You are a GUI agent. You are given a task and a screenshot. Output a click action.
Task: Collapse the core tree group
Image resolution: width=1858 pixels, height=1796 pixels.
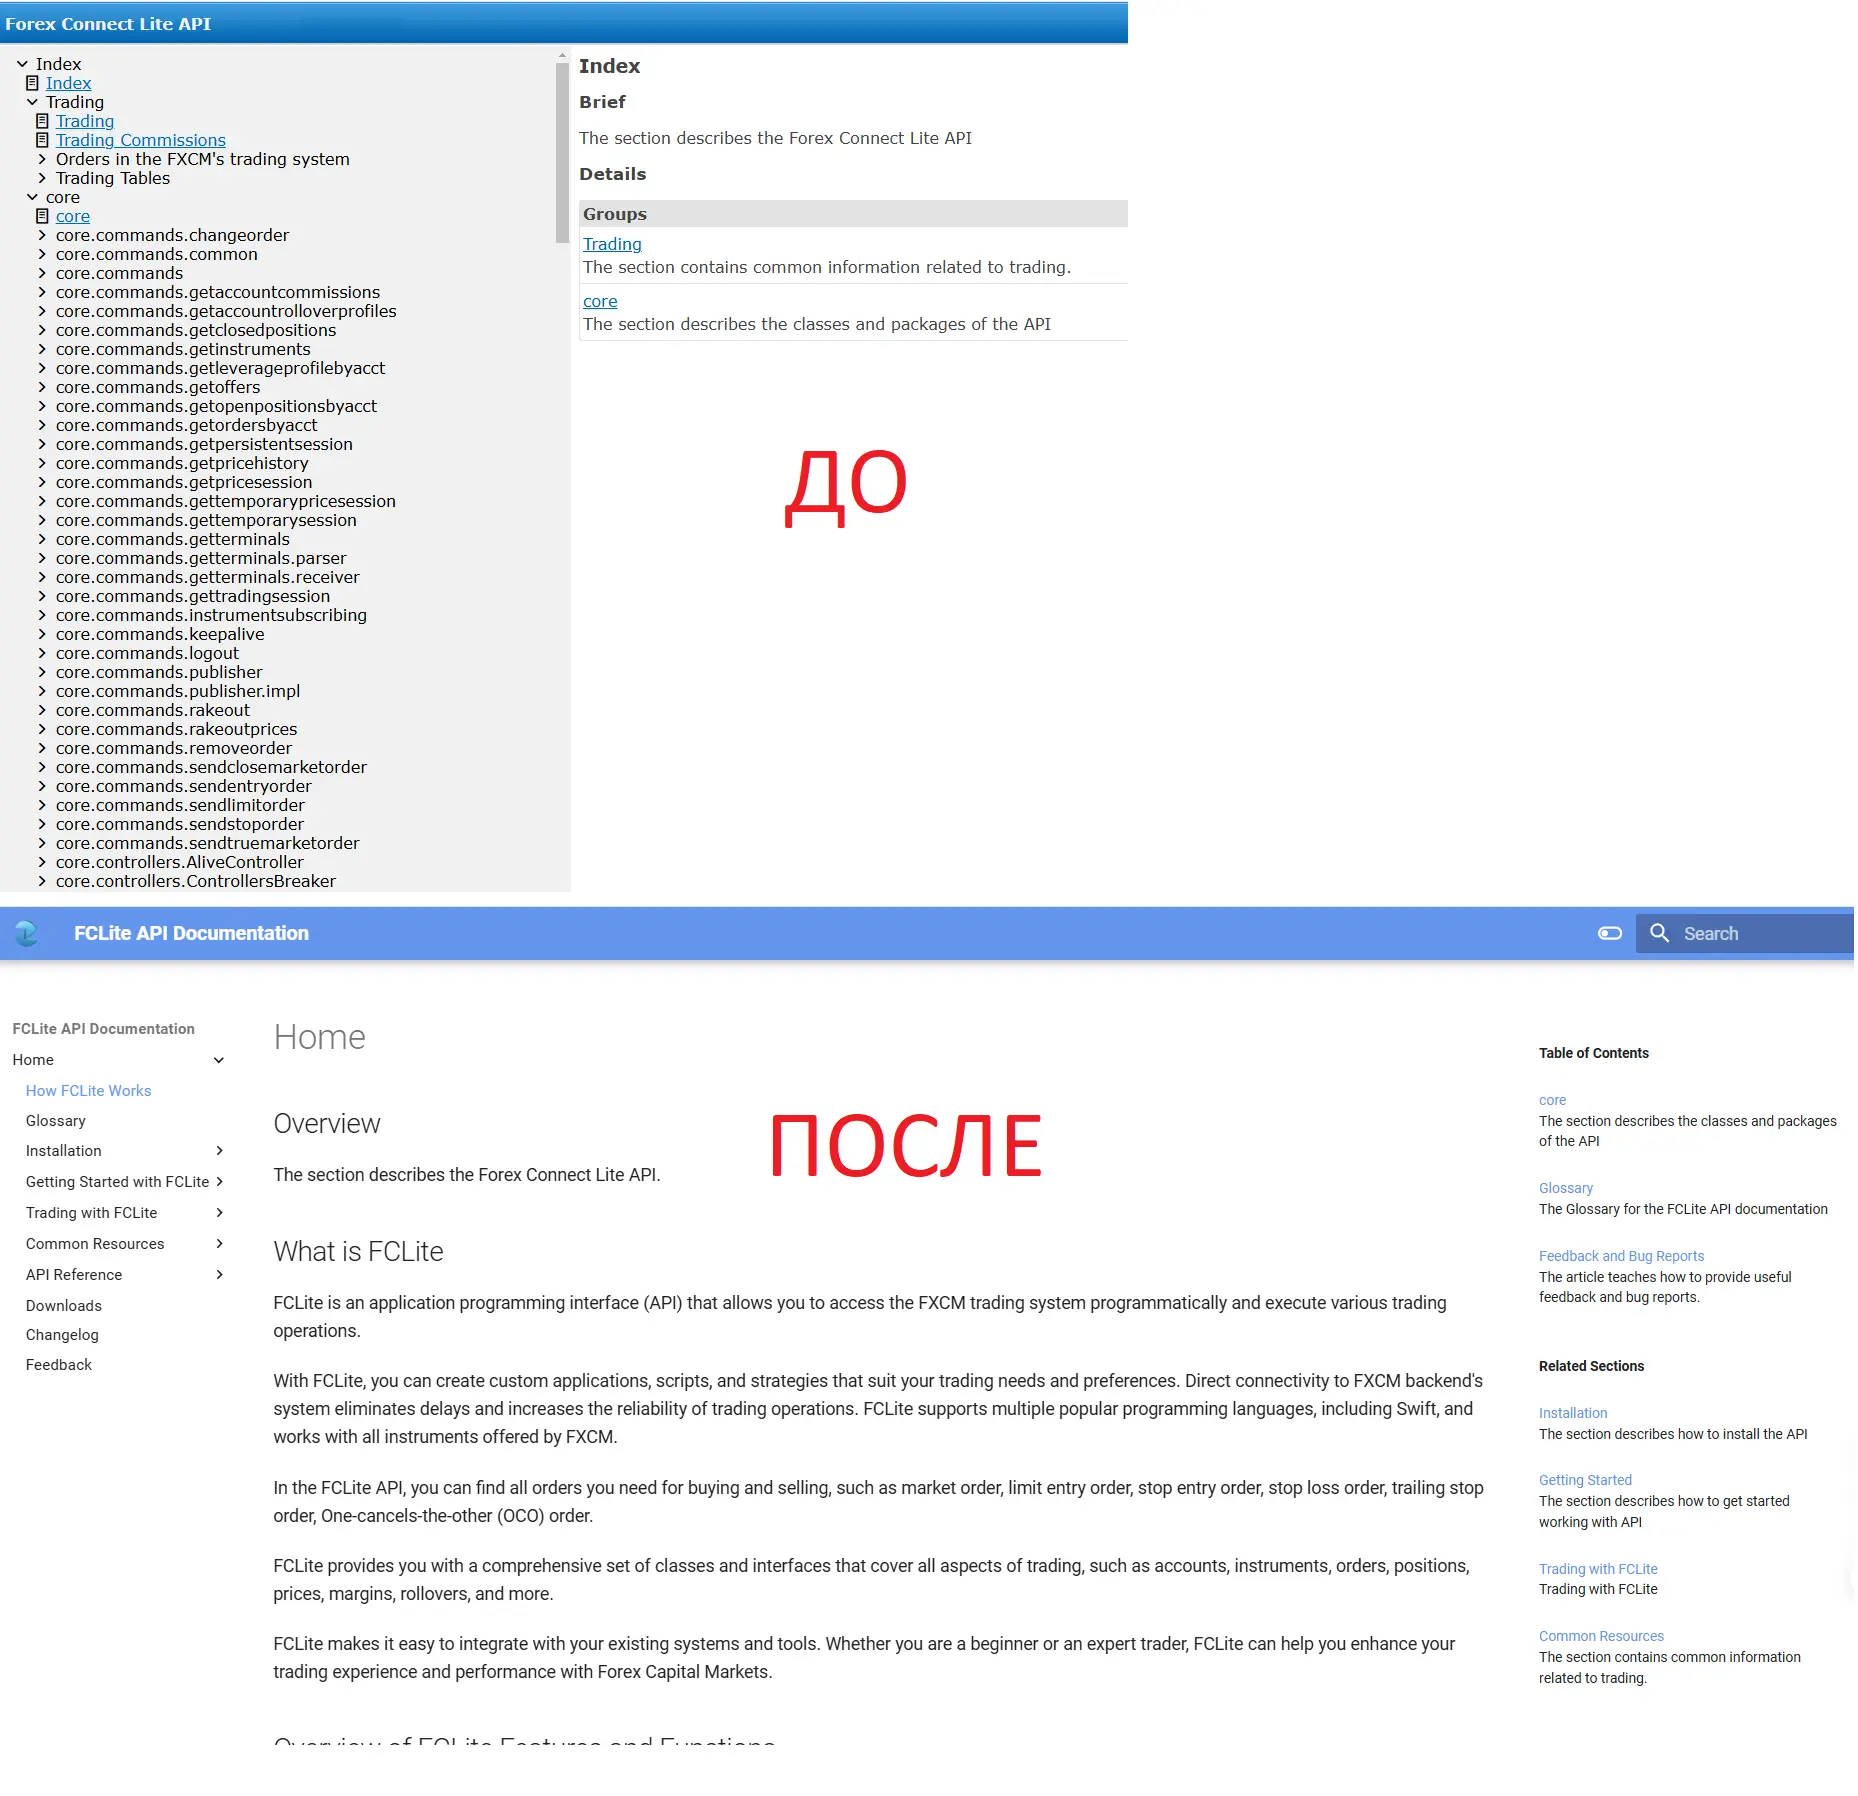click(x=32, y=197)
